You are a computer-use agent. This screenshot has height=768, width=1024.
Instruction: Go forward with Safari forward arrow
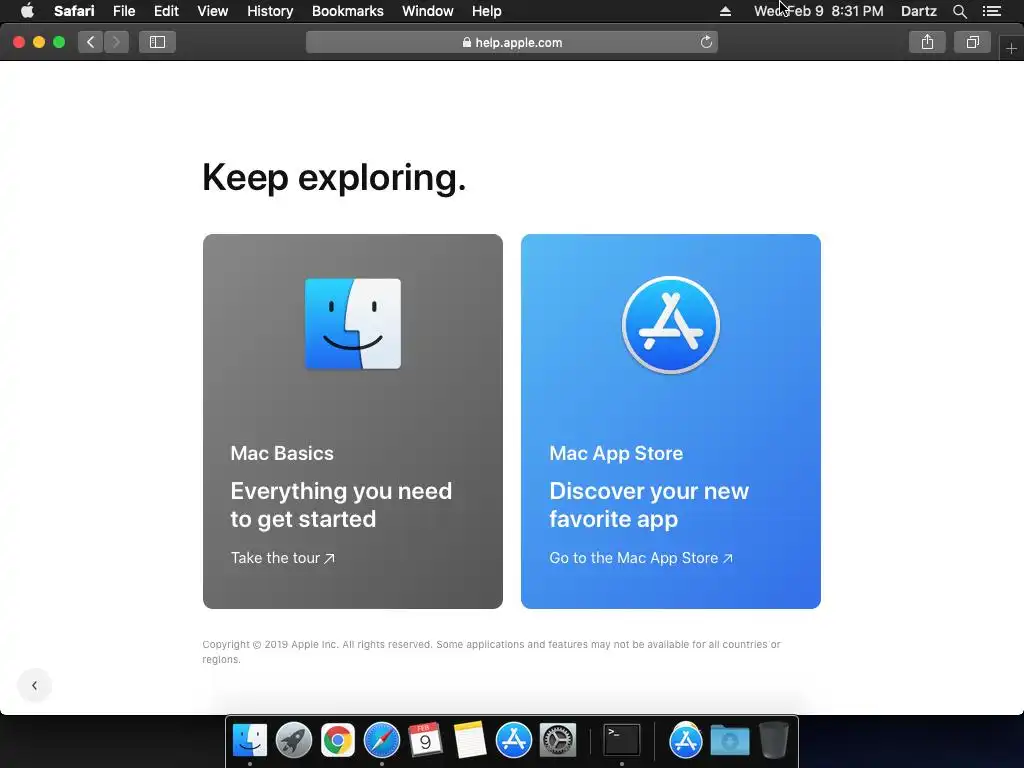[x=116, y=42]
